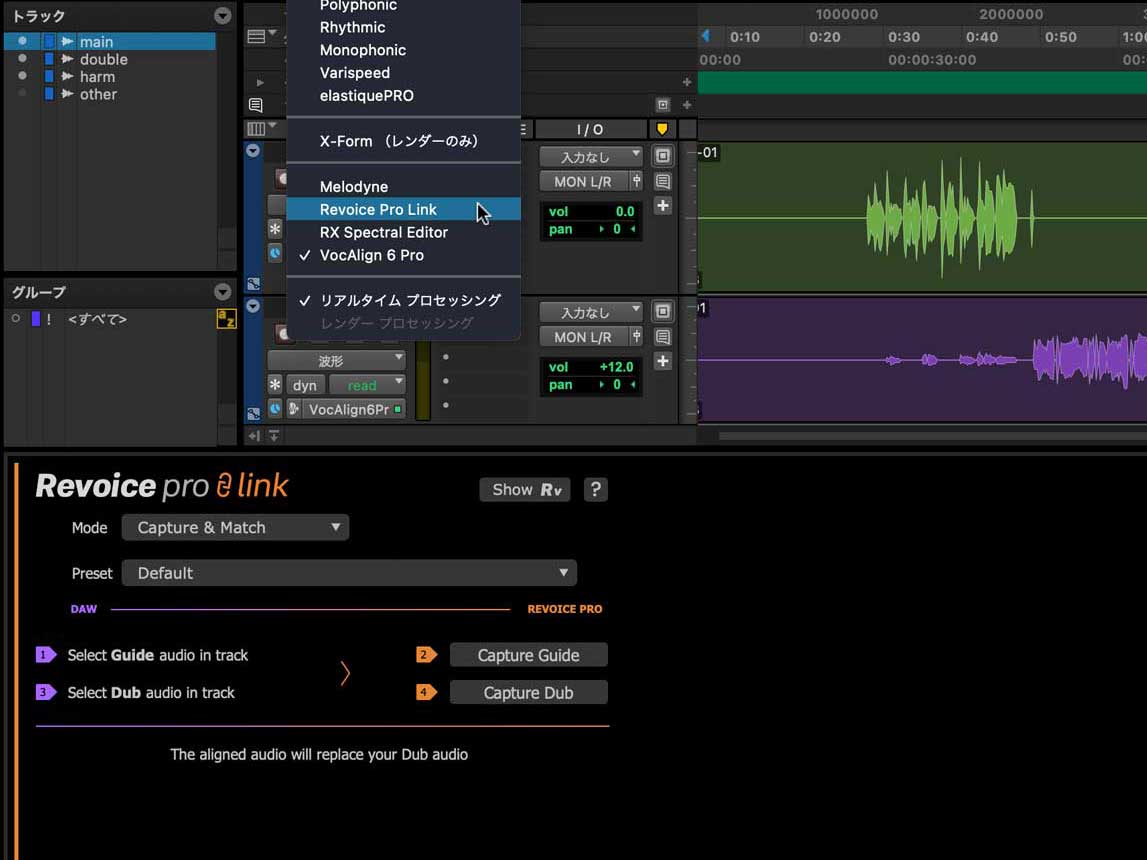Click the comments view icon in the ruler area
Viewport: 1147px width, 860px height.
point(256,105)
